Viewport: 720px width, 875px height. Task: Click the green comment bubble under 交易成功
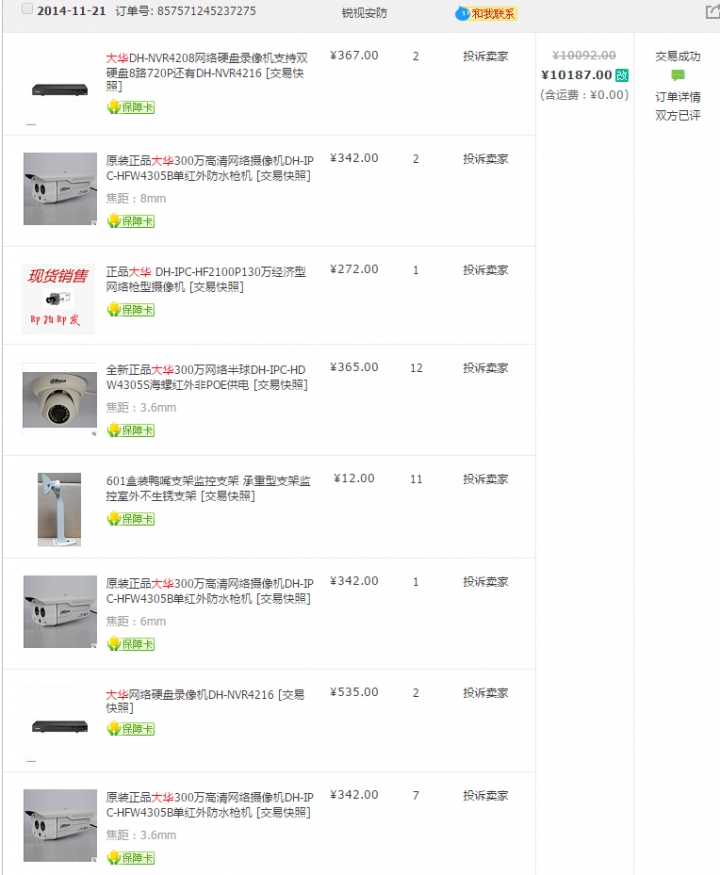(678, 75)
